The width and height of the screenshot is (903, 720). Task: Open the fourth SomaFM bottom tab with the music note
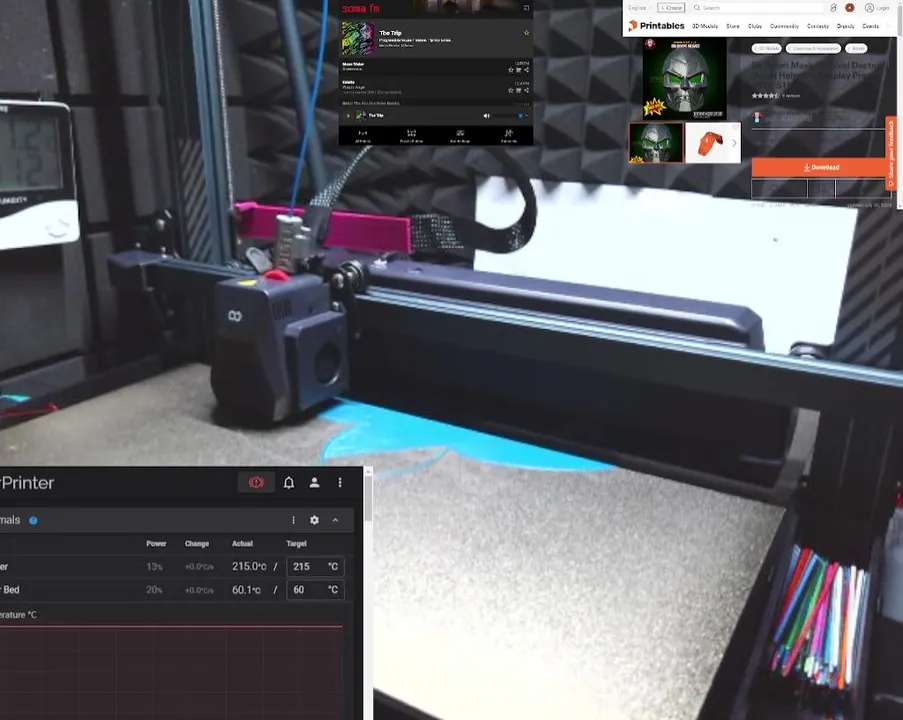point(509,136)
